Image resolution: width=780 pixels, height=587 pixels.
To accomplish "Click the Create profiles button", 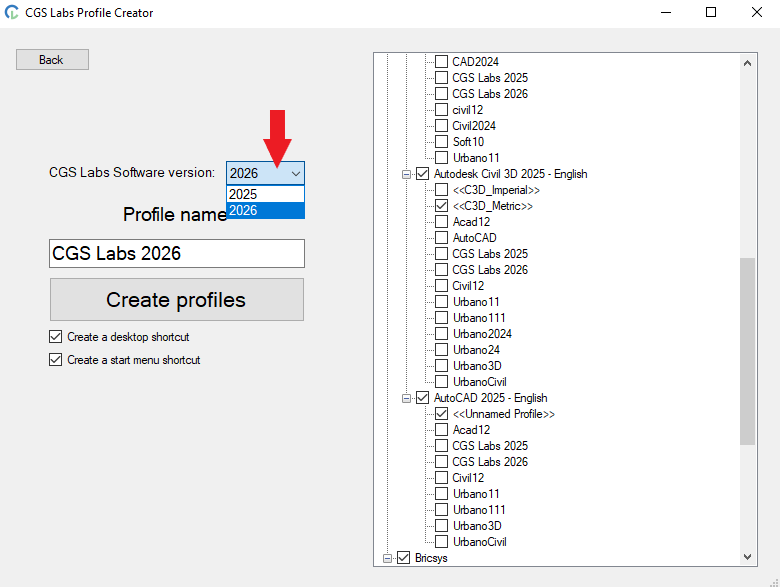I will tap(177, 299).
